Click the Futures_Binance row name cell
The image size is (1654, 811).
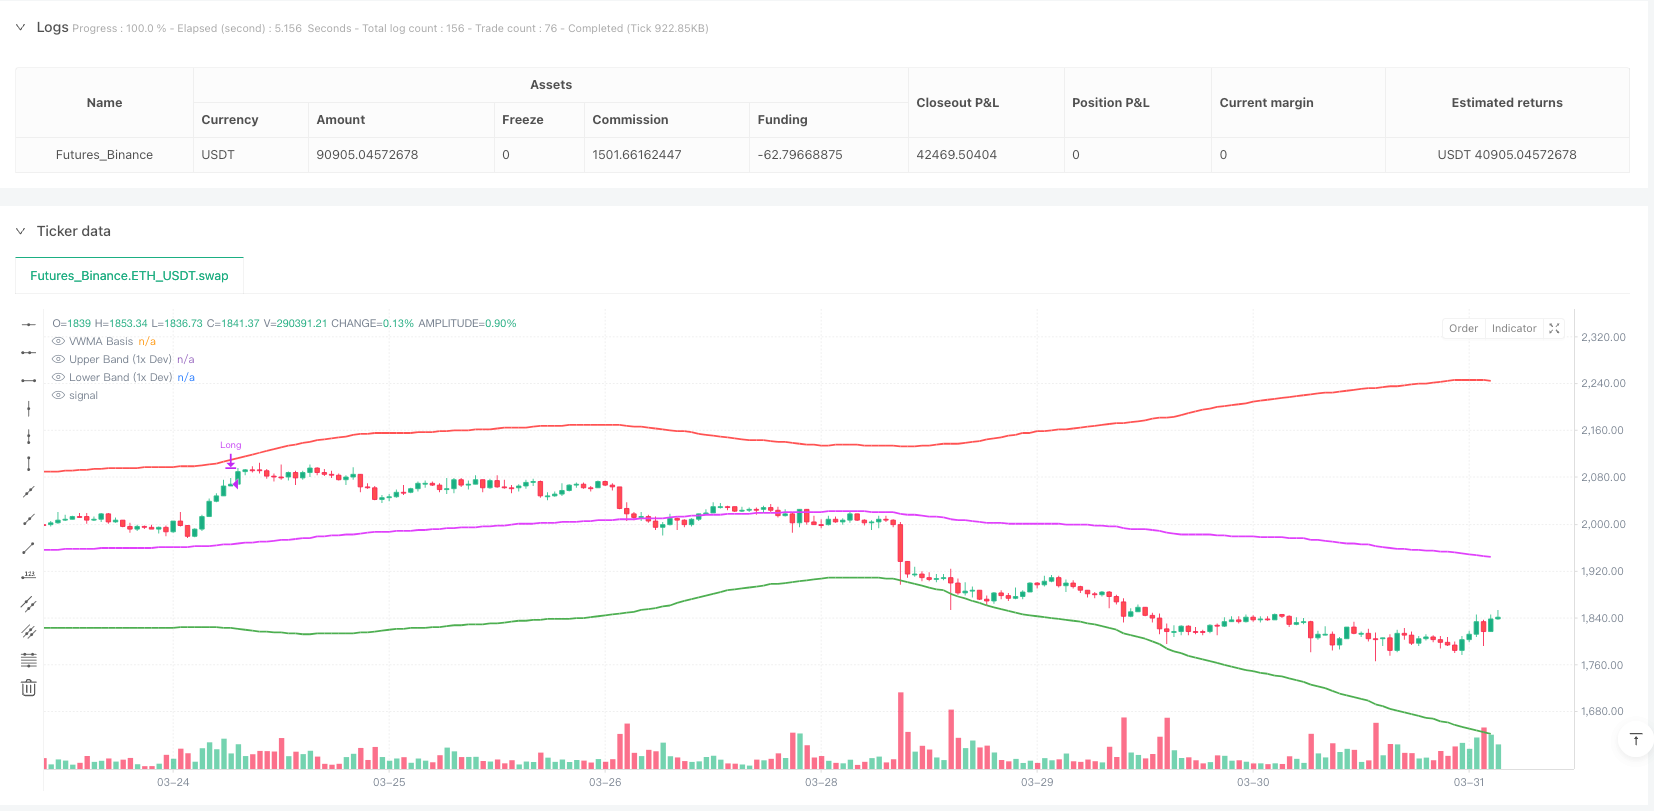click(x=104, y=155)
